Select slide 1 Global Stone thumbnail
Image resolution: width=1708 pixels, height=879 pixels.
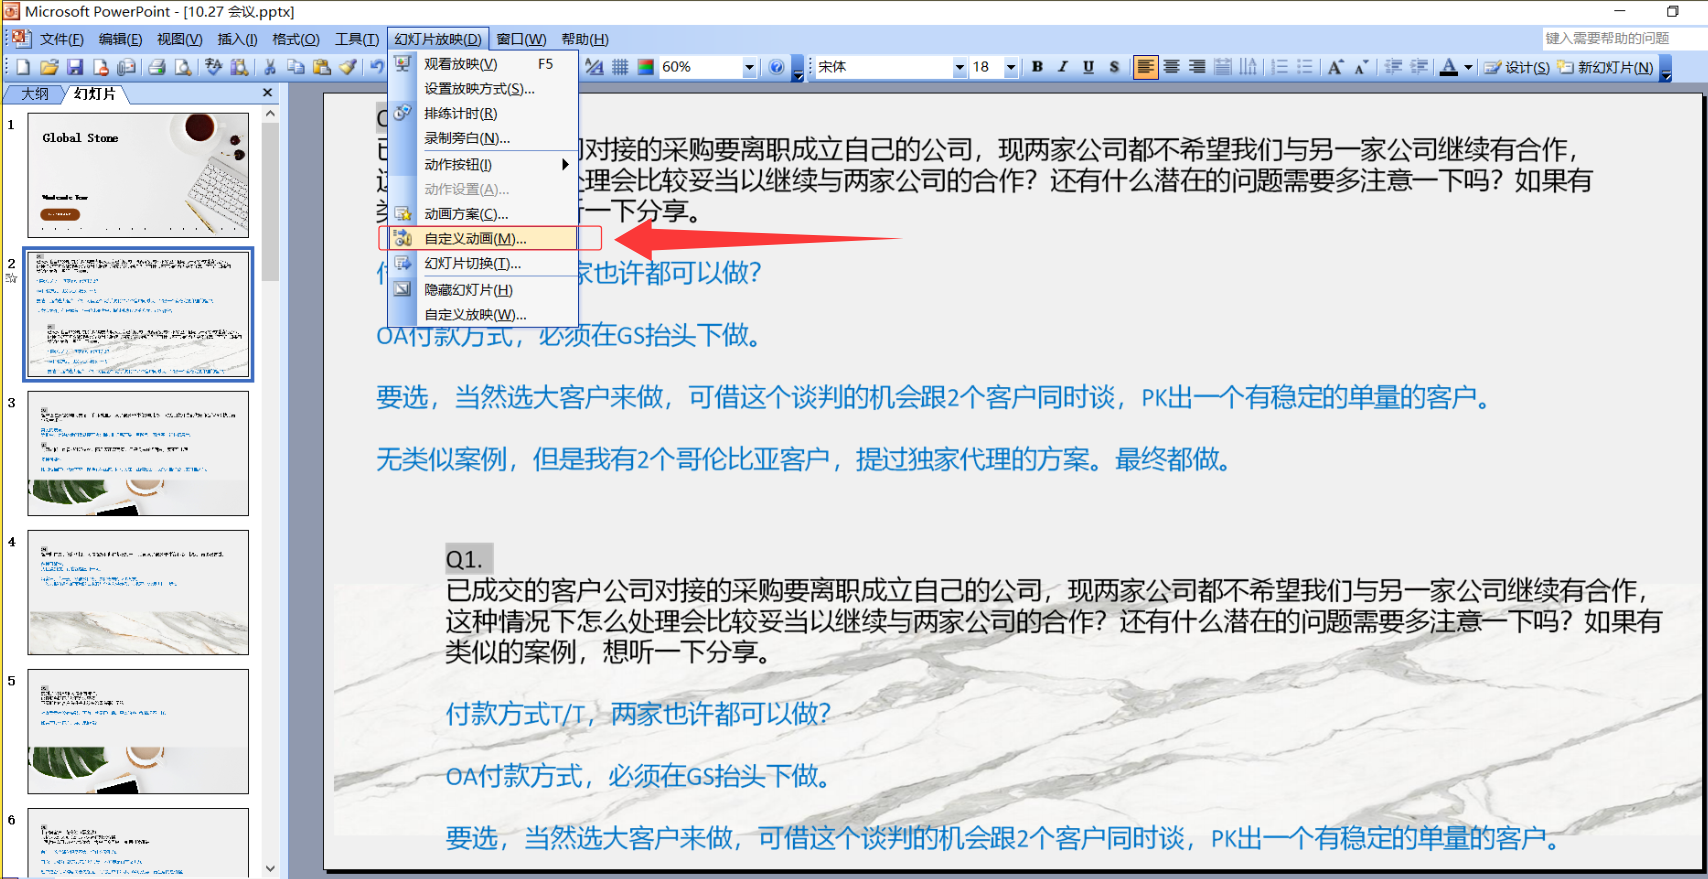[x=138, y=175]
